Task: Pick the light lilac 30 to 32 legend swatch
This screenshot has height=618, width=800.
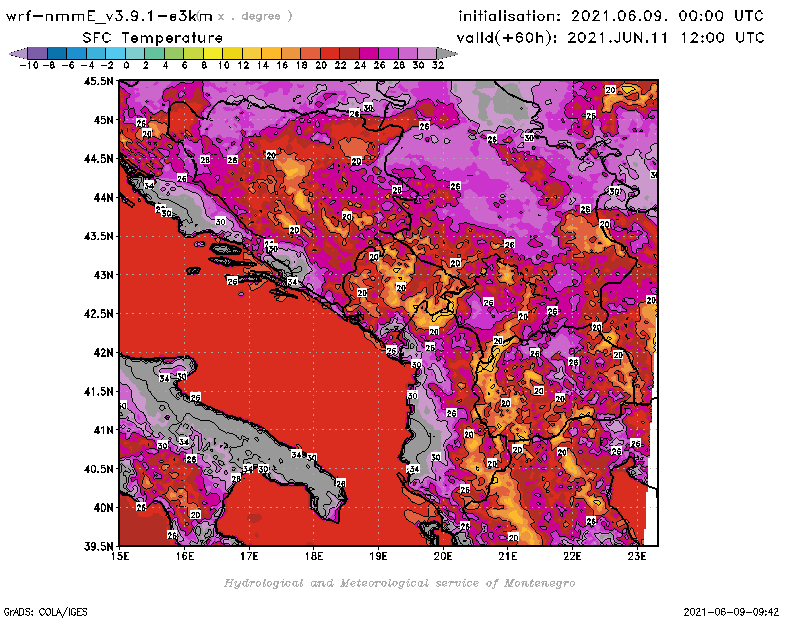Action: click(427, 53)
